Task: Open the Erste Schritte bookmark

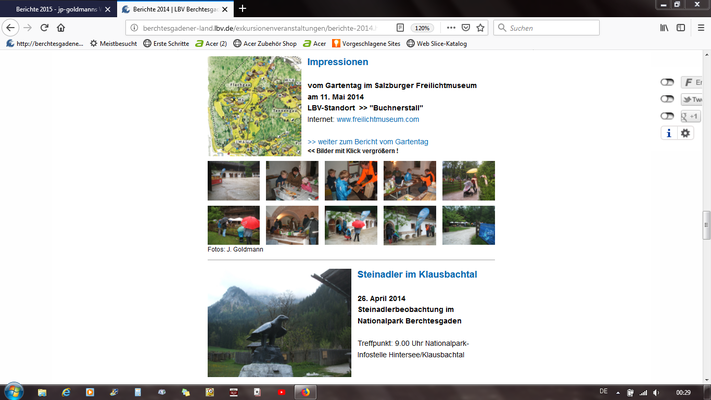Action: click(166, 44)
